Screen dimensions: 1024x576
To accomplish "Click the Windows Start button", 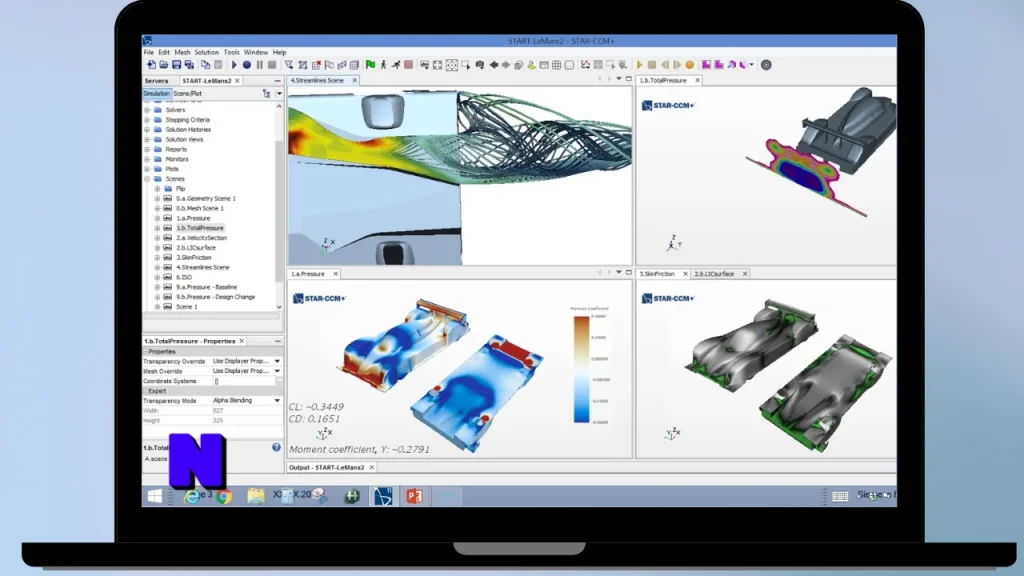I will click(x=155, y=496).
